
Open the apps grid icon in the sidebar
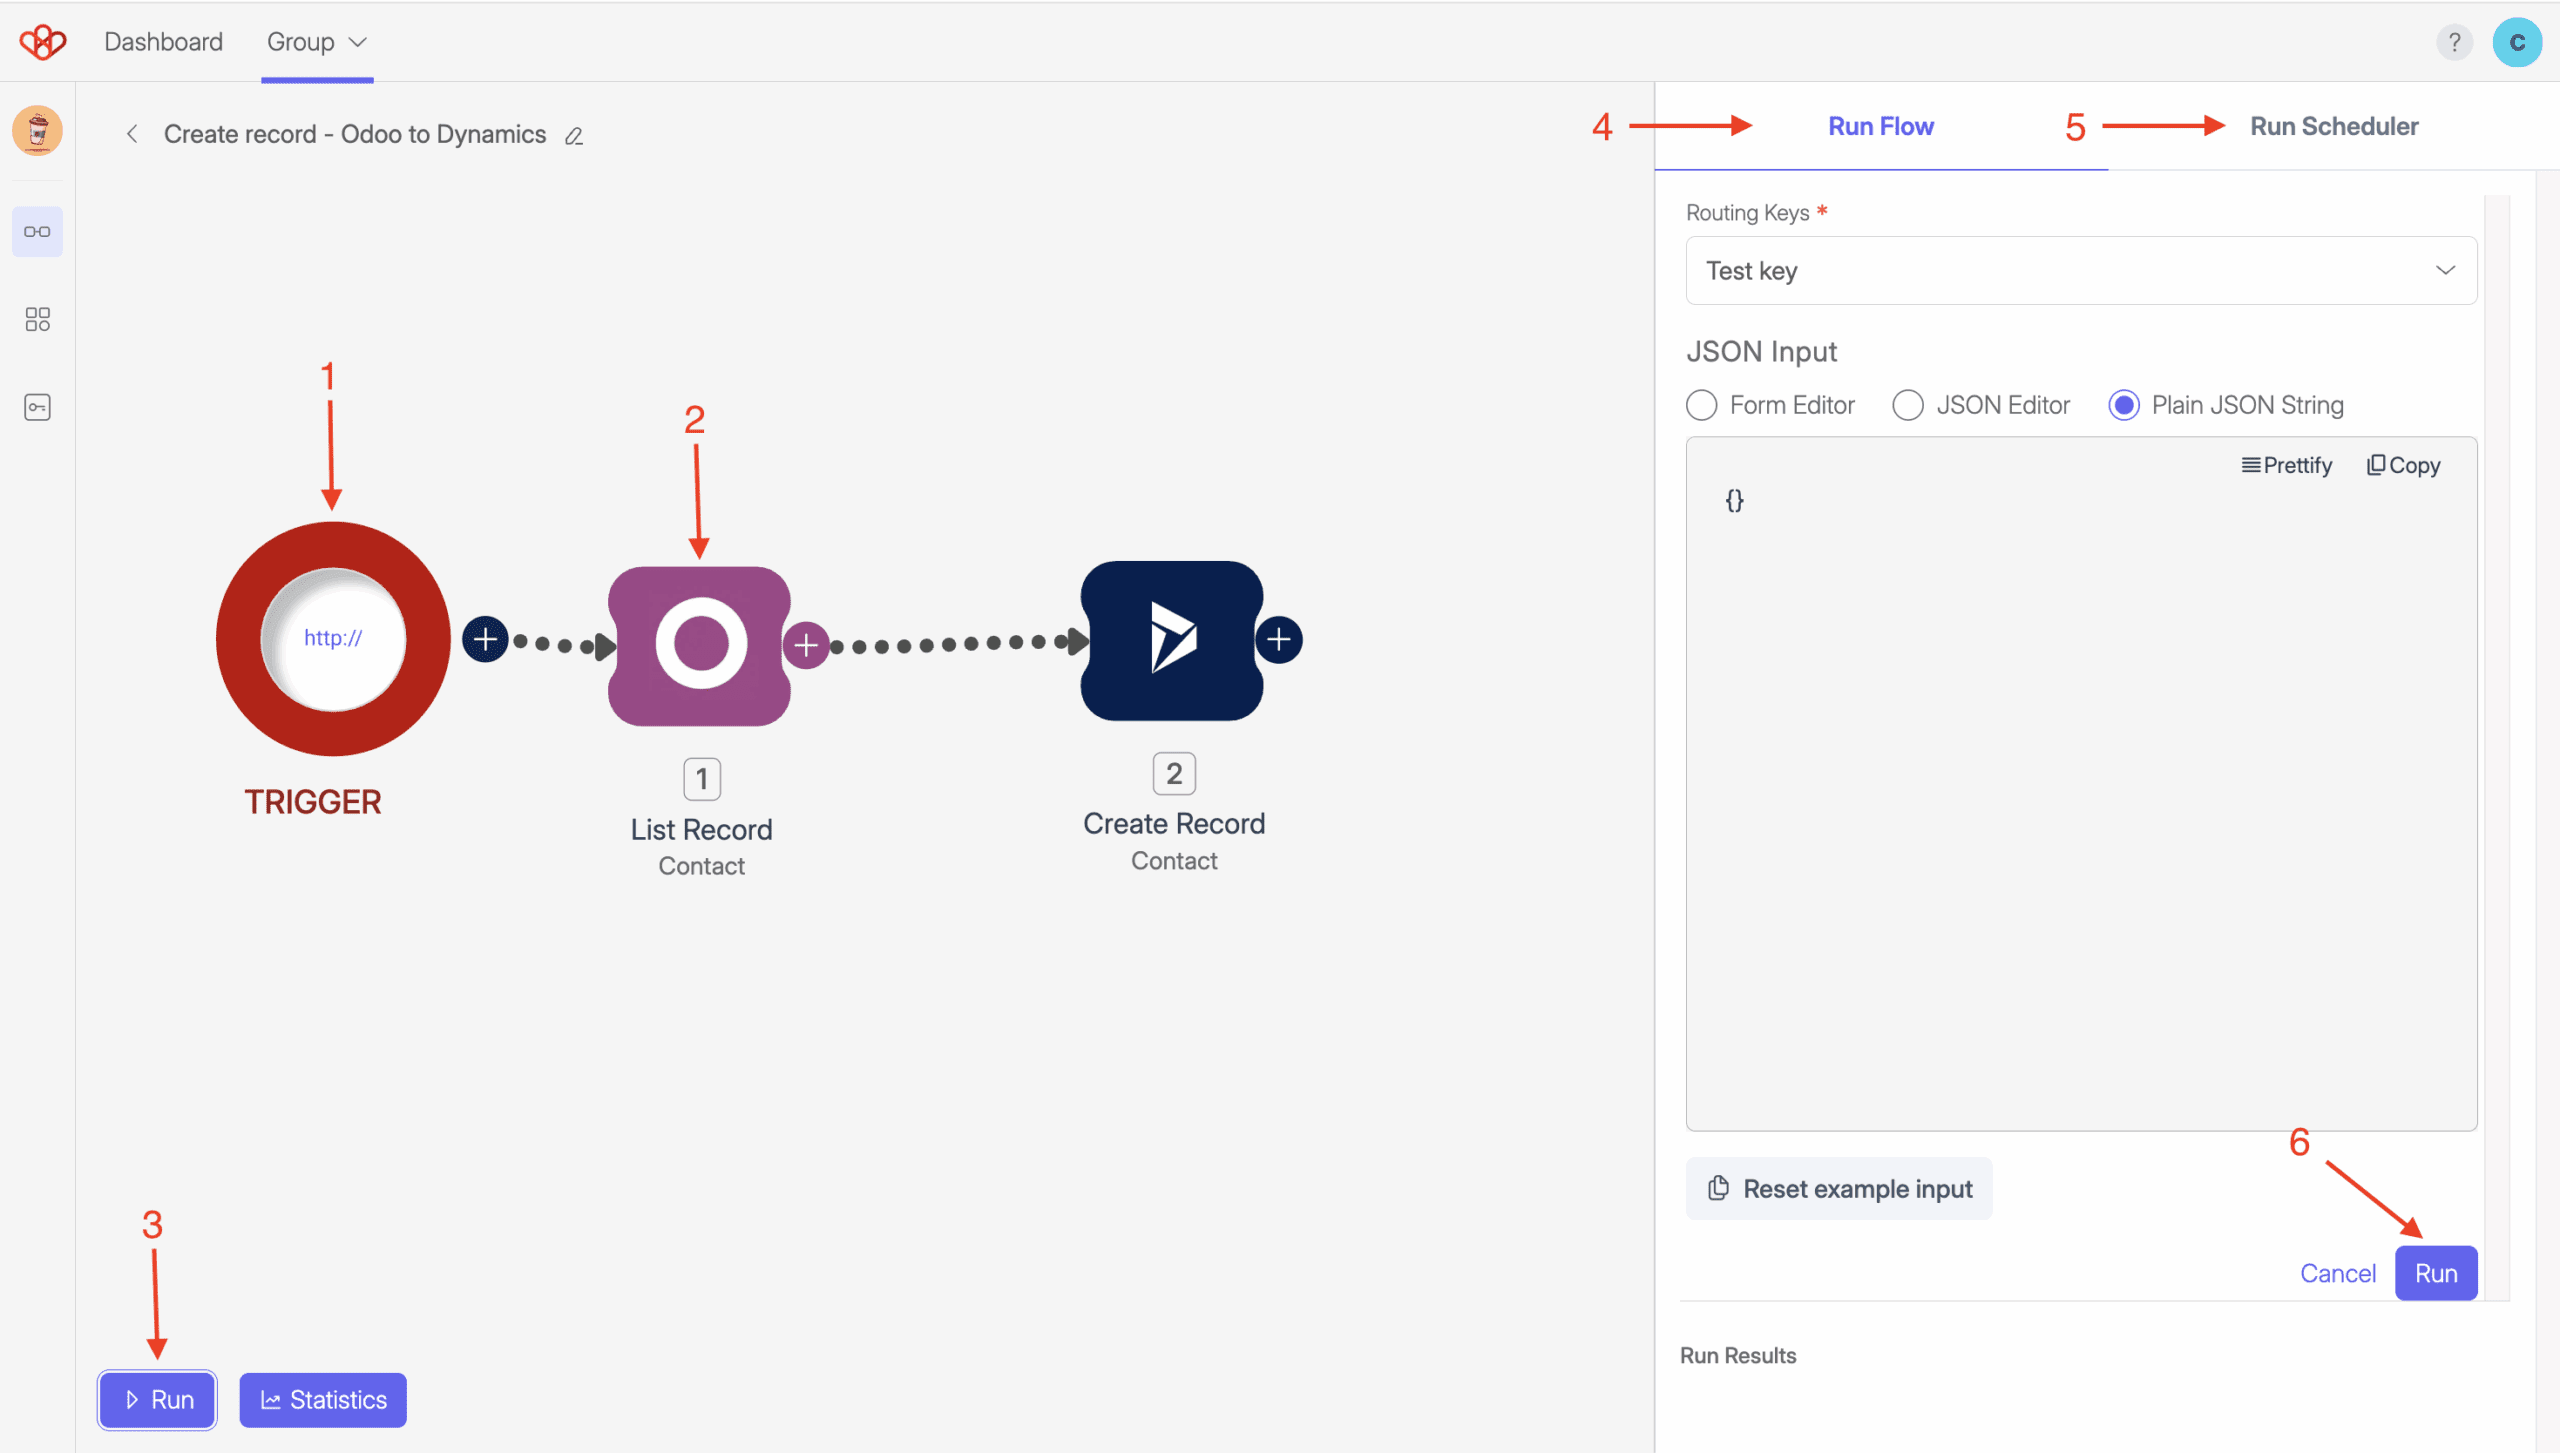pos(38,319)
